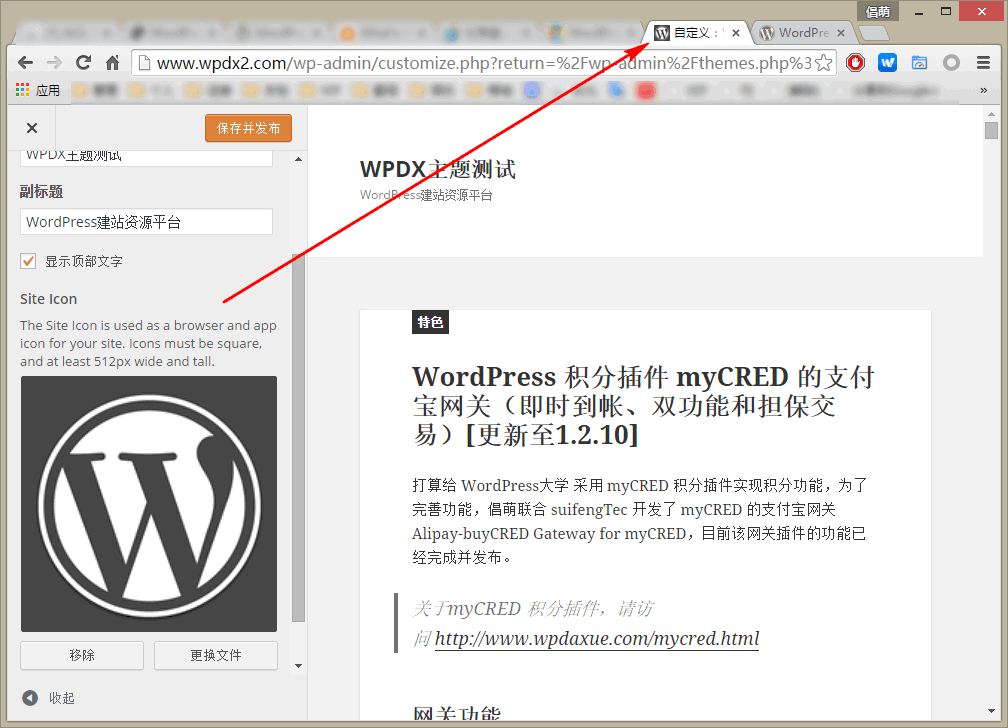The image size is (1008, 728).
Task: Click the preview page scroll-down arrow
Action: 991,711
